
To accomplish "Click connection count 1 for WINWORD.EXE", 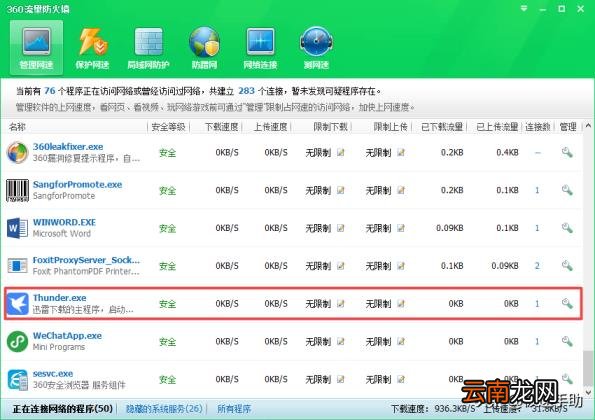I will [537, 228].
